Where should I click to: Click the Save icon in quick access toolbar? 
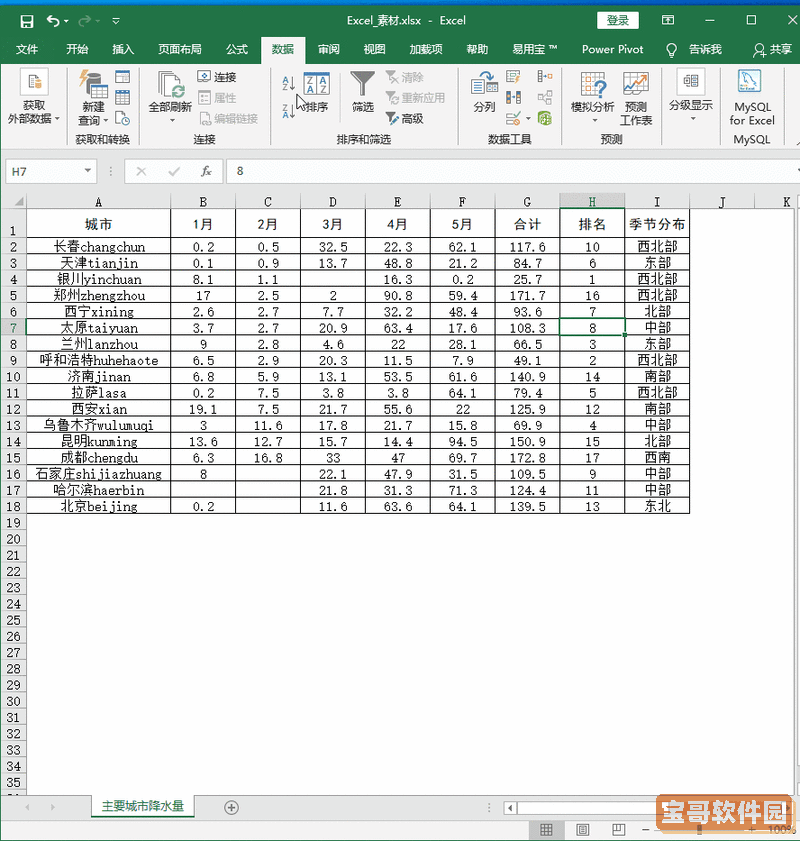[x=26, y=21]
